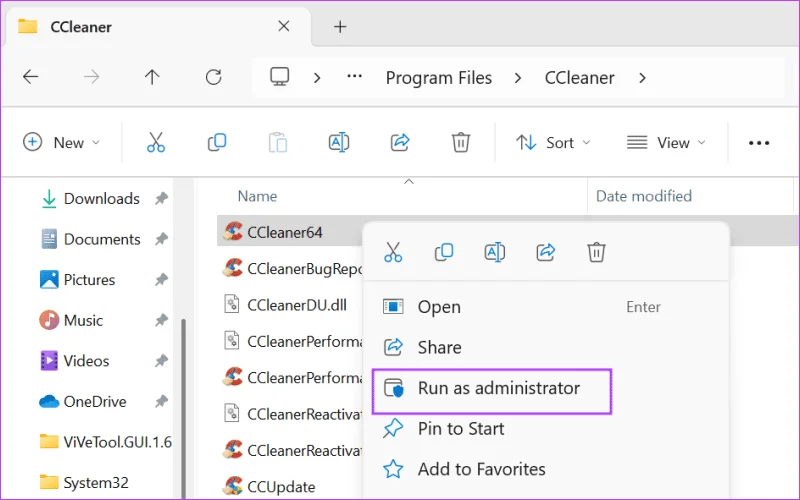Open Pictures in the sidebar
Screen dimensions: 800x500
pos(89,280)
